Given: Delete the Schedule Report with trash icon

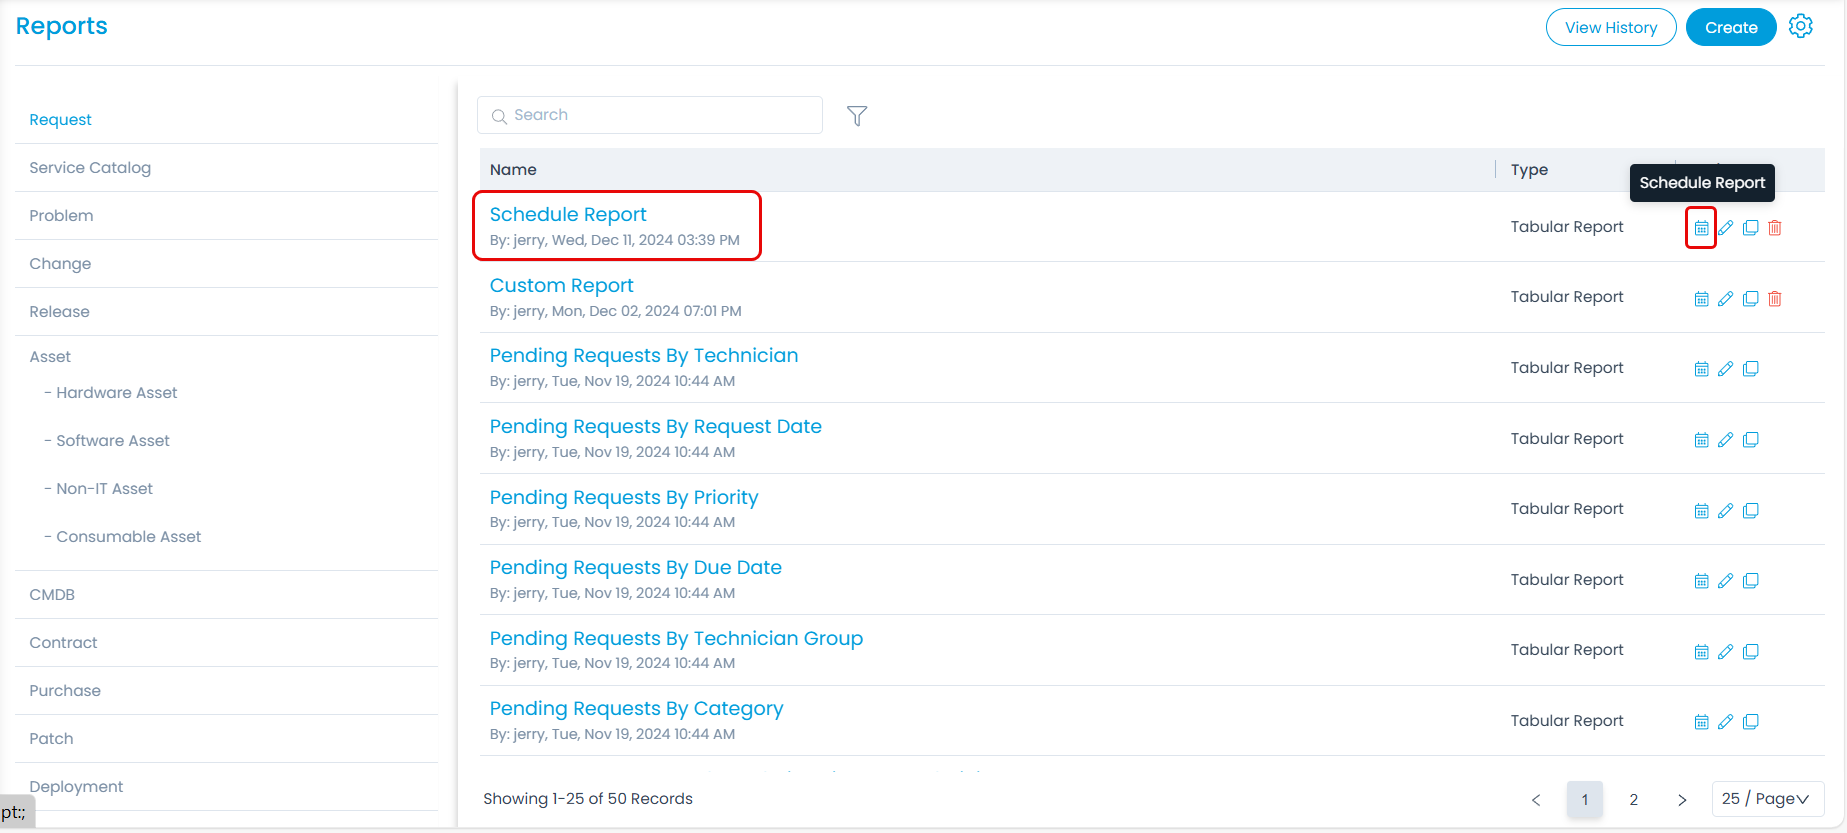Looking at the screenshot, I should 1775,228.
